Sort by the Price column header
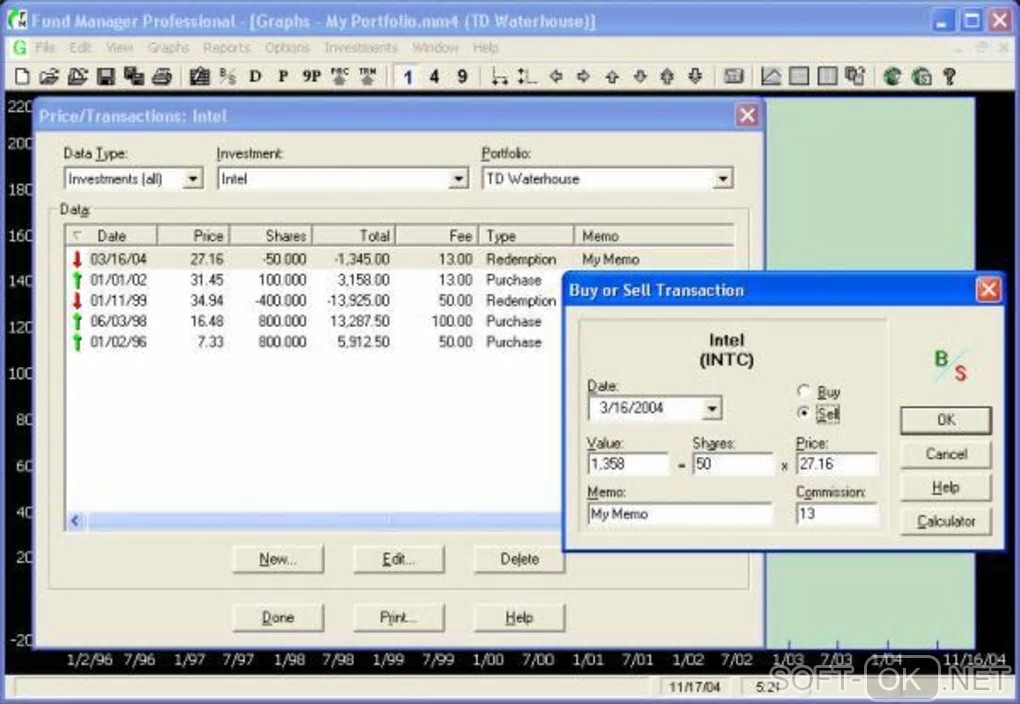The image size is (1020, 704). [193, 236]
